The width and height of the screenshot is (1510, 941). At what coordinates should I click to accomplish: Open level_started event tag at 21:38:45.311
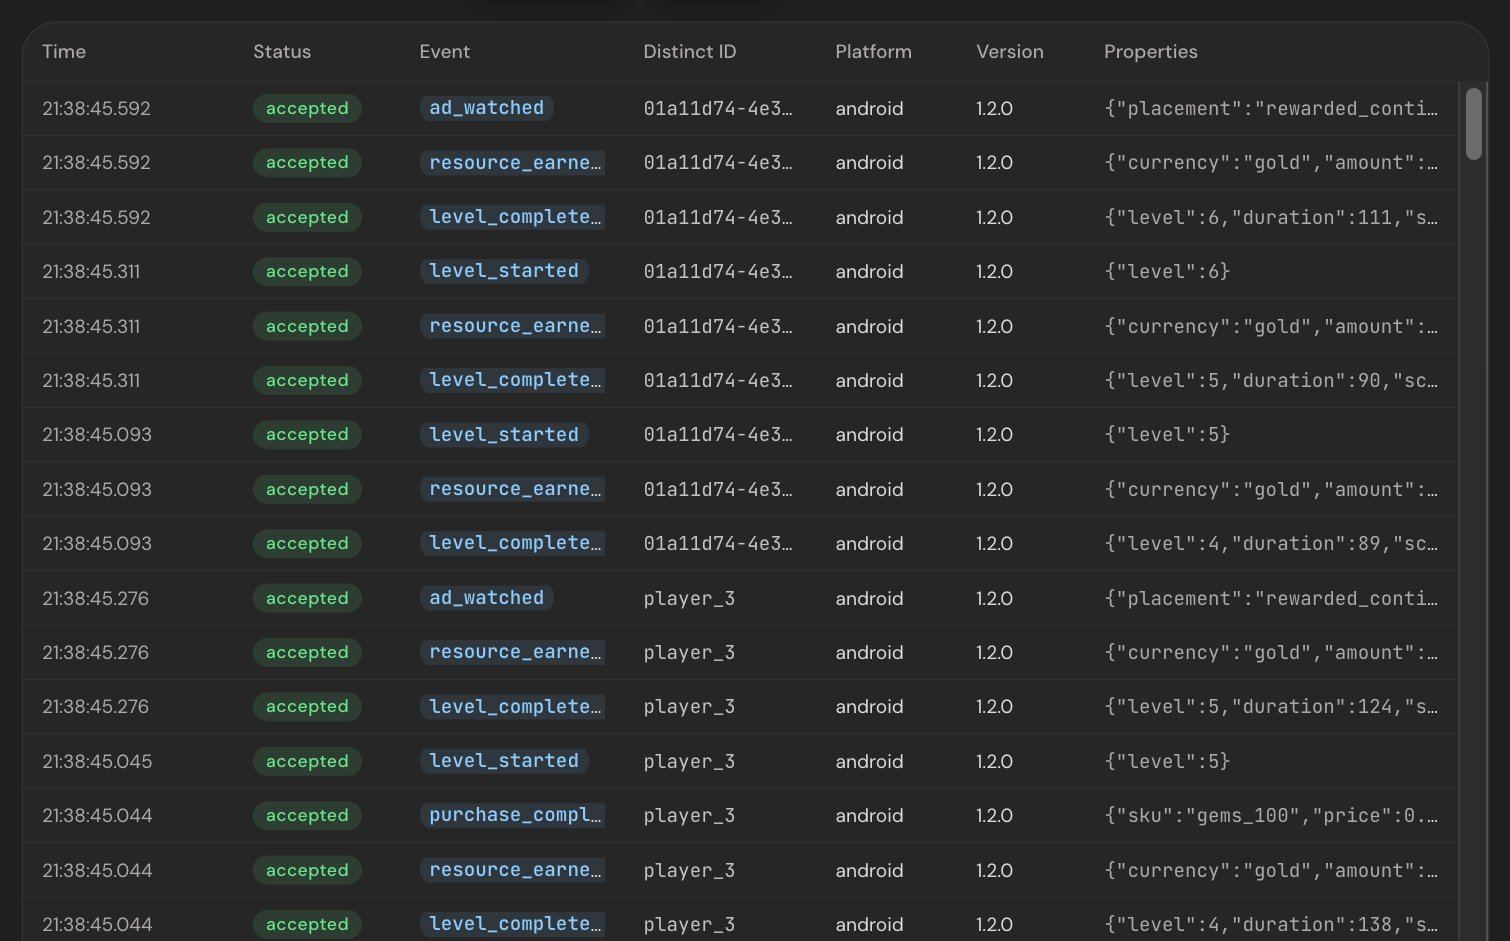pyautogui.click(x=504, y=271)
